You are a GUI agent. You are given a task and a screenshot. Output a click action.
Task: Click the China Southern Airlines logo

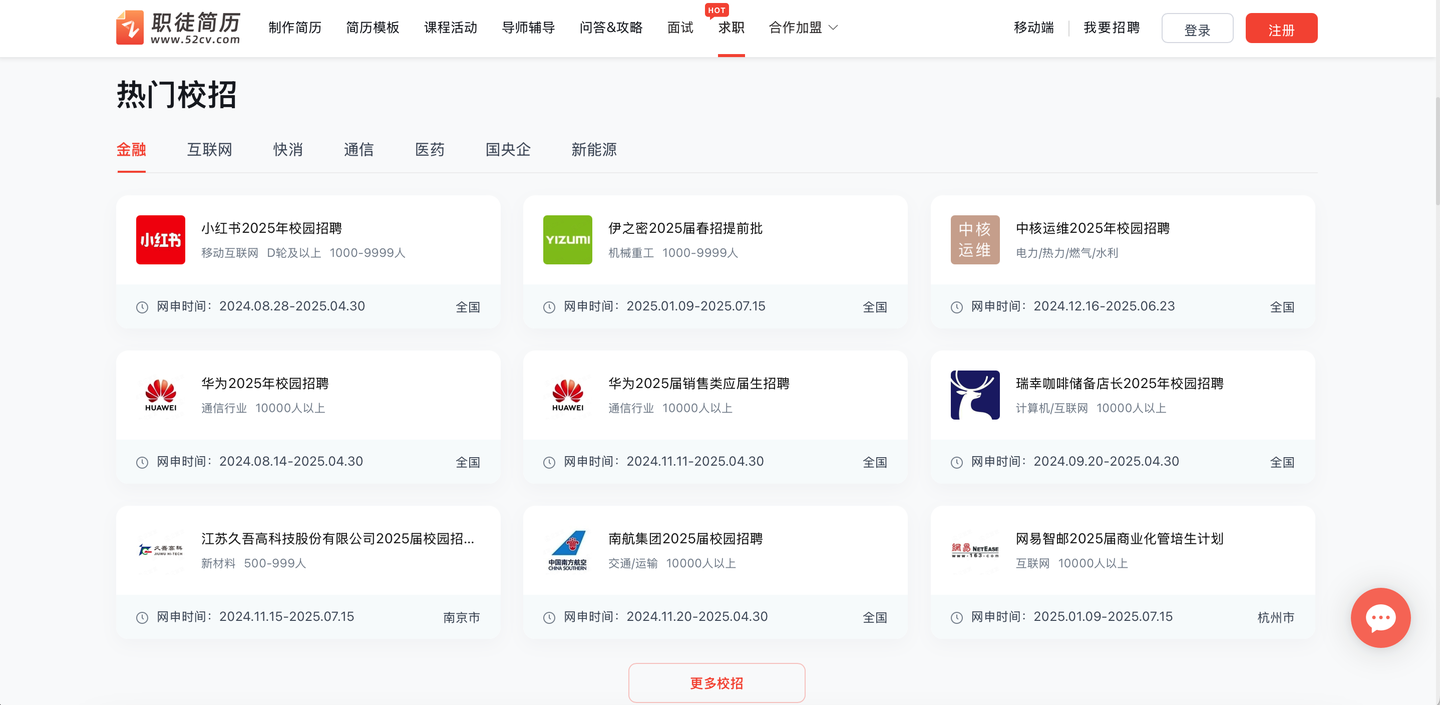point(568,550)
